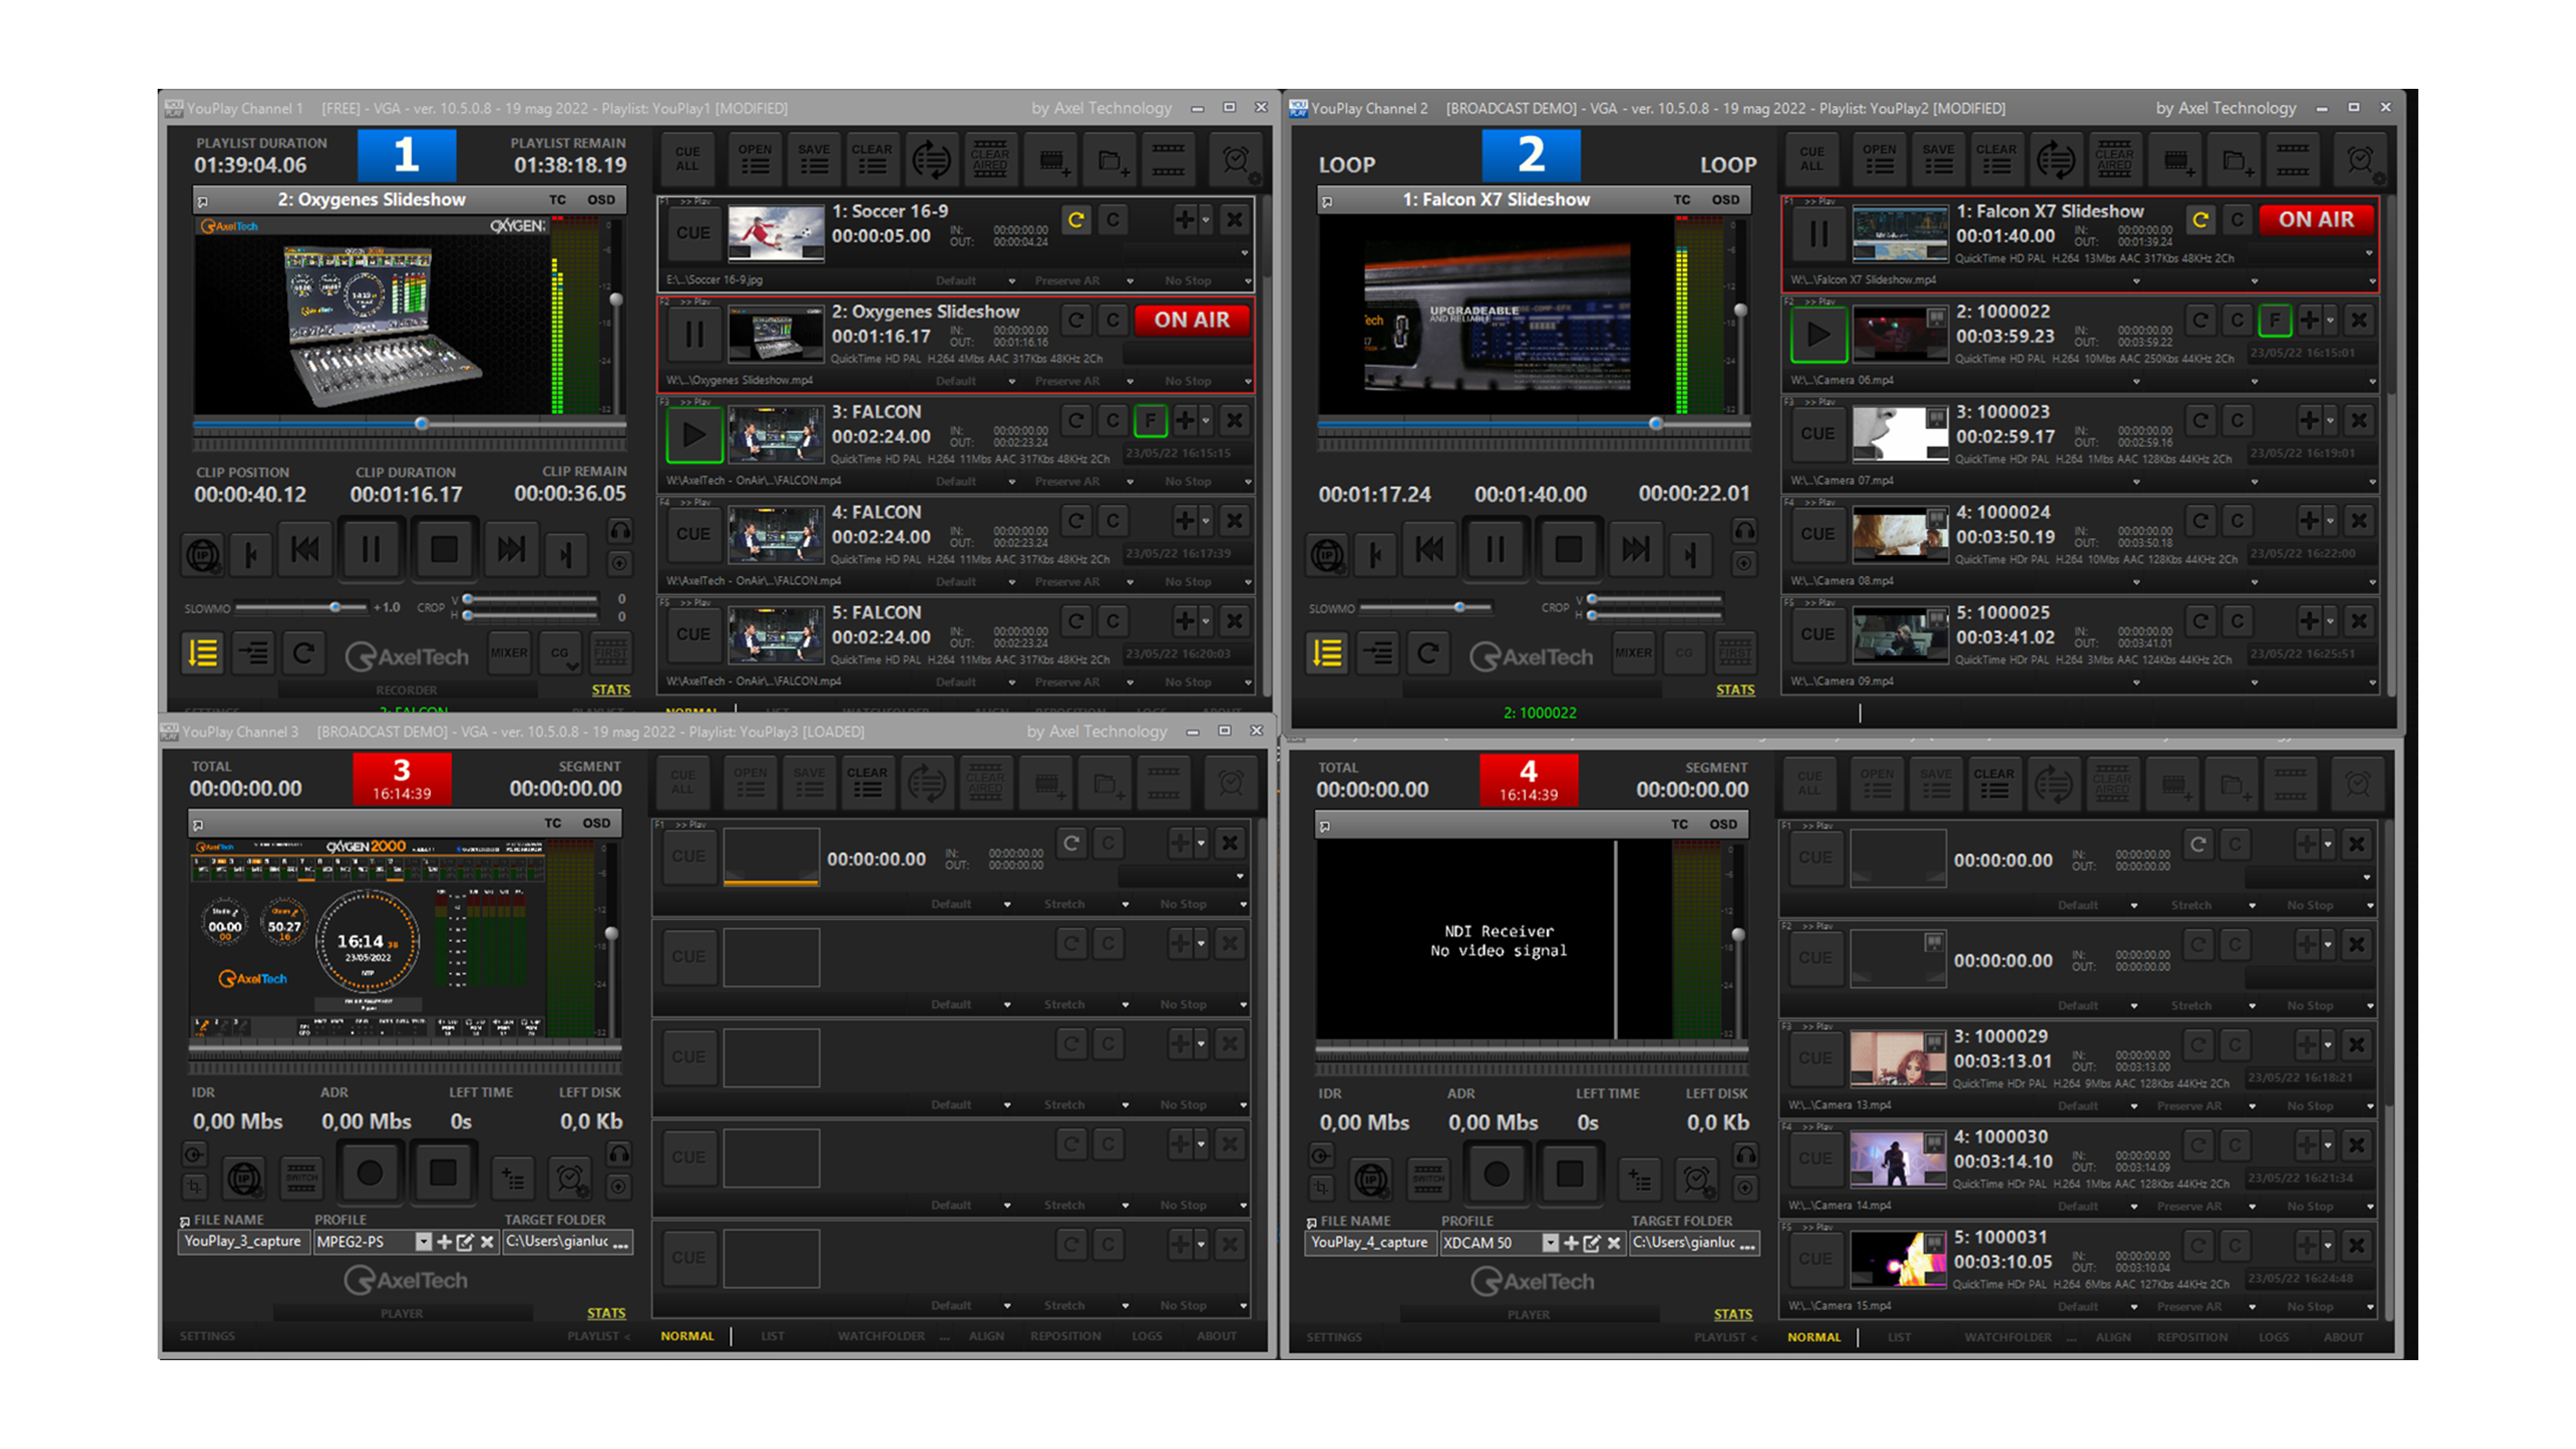Stop playback in Channel 1 transport
Viewport: 2576px width, 1449px height.
[x=444, y=549]
